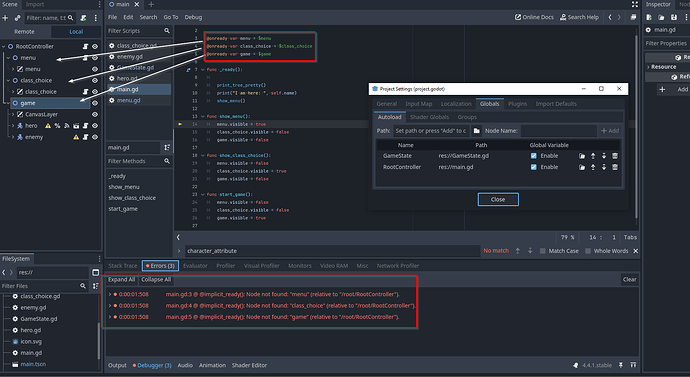
Task: Expand the first error entry for main.gd:3
Action: point(110,294)
